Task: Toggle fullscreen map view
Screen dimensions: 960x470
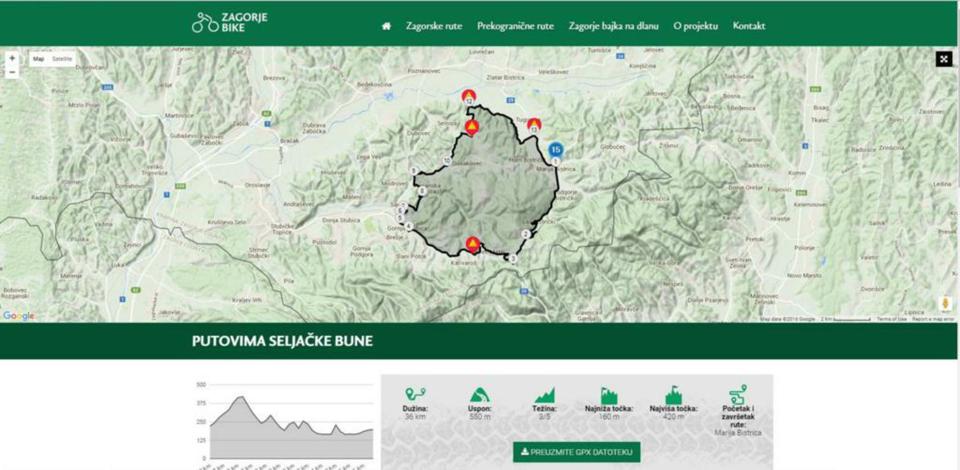Action: [x=942, y=59]
